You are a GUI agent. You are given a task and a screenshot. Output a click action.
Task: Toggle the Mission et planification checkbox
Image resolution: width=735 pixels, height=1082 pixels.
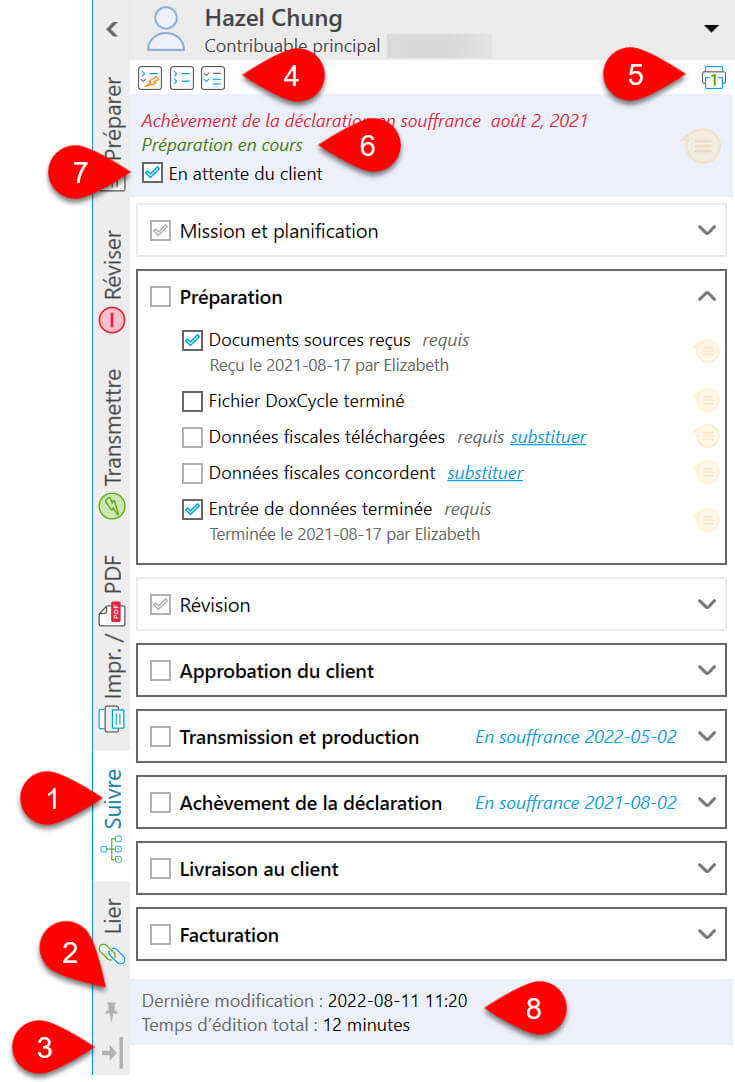[160, 230]
